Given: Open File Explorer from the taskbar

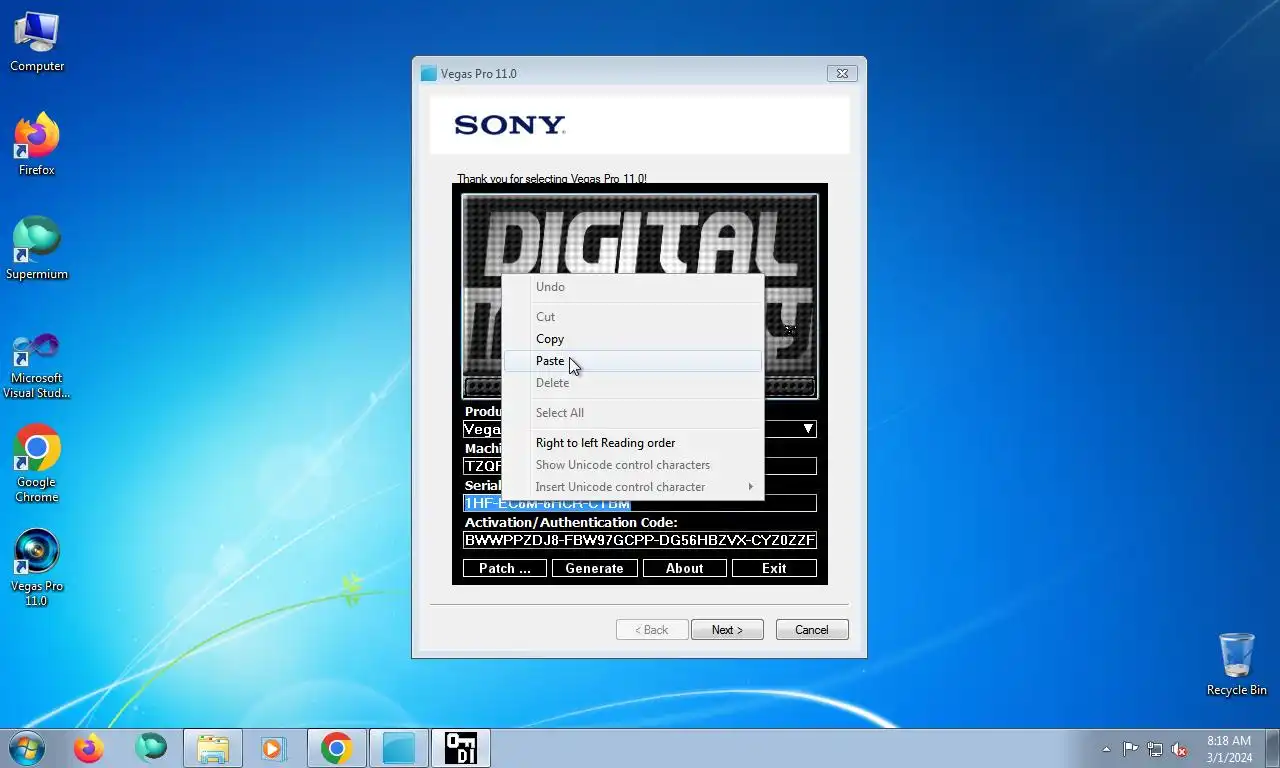Looking at the screenshot, I should (x=213, y=748).
